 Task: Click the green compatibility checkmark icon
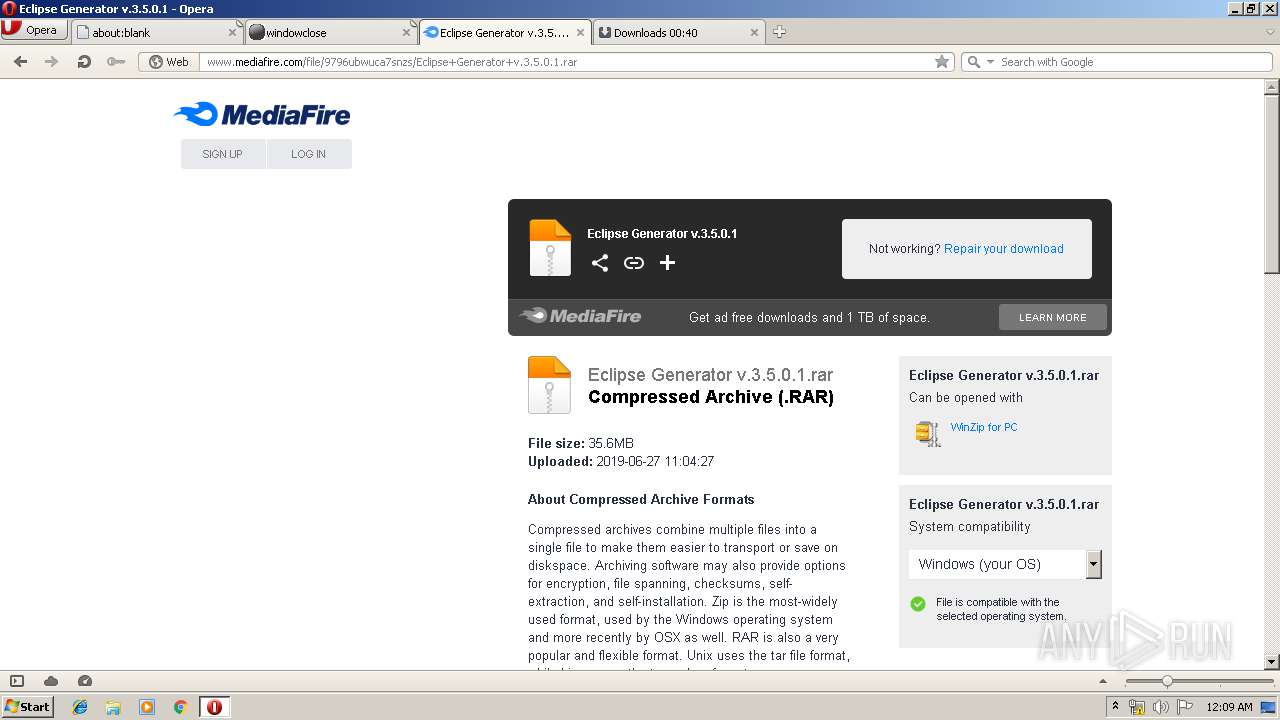click(918, 604)
